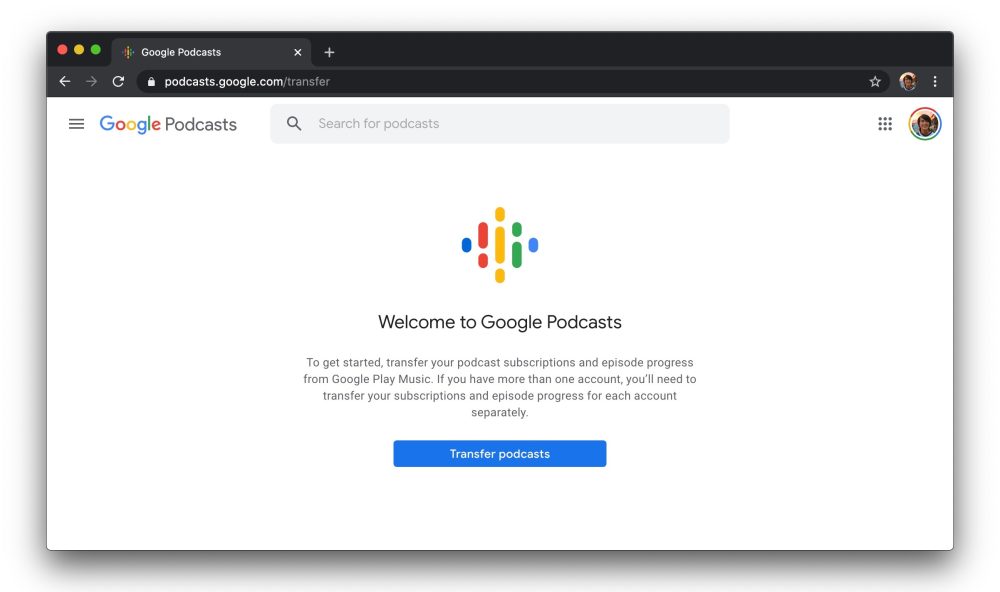Viewport: 1000px width, 592px height.
Task: Open the hamburger main menu
Action: tap(76, 124)
